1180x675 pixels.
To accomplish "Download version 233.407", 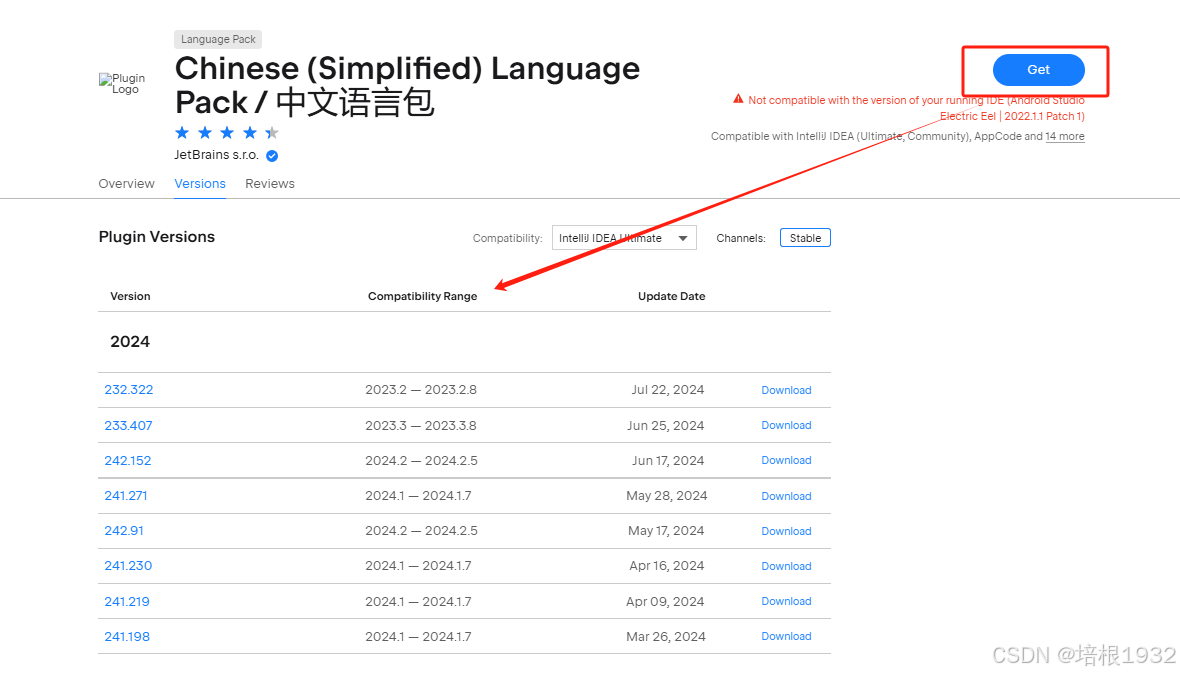I will pyautogui.click(x=786, y=425).
